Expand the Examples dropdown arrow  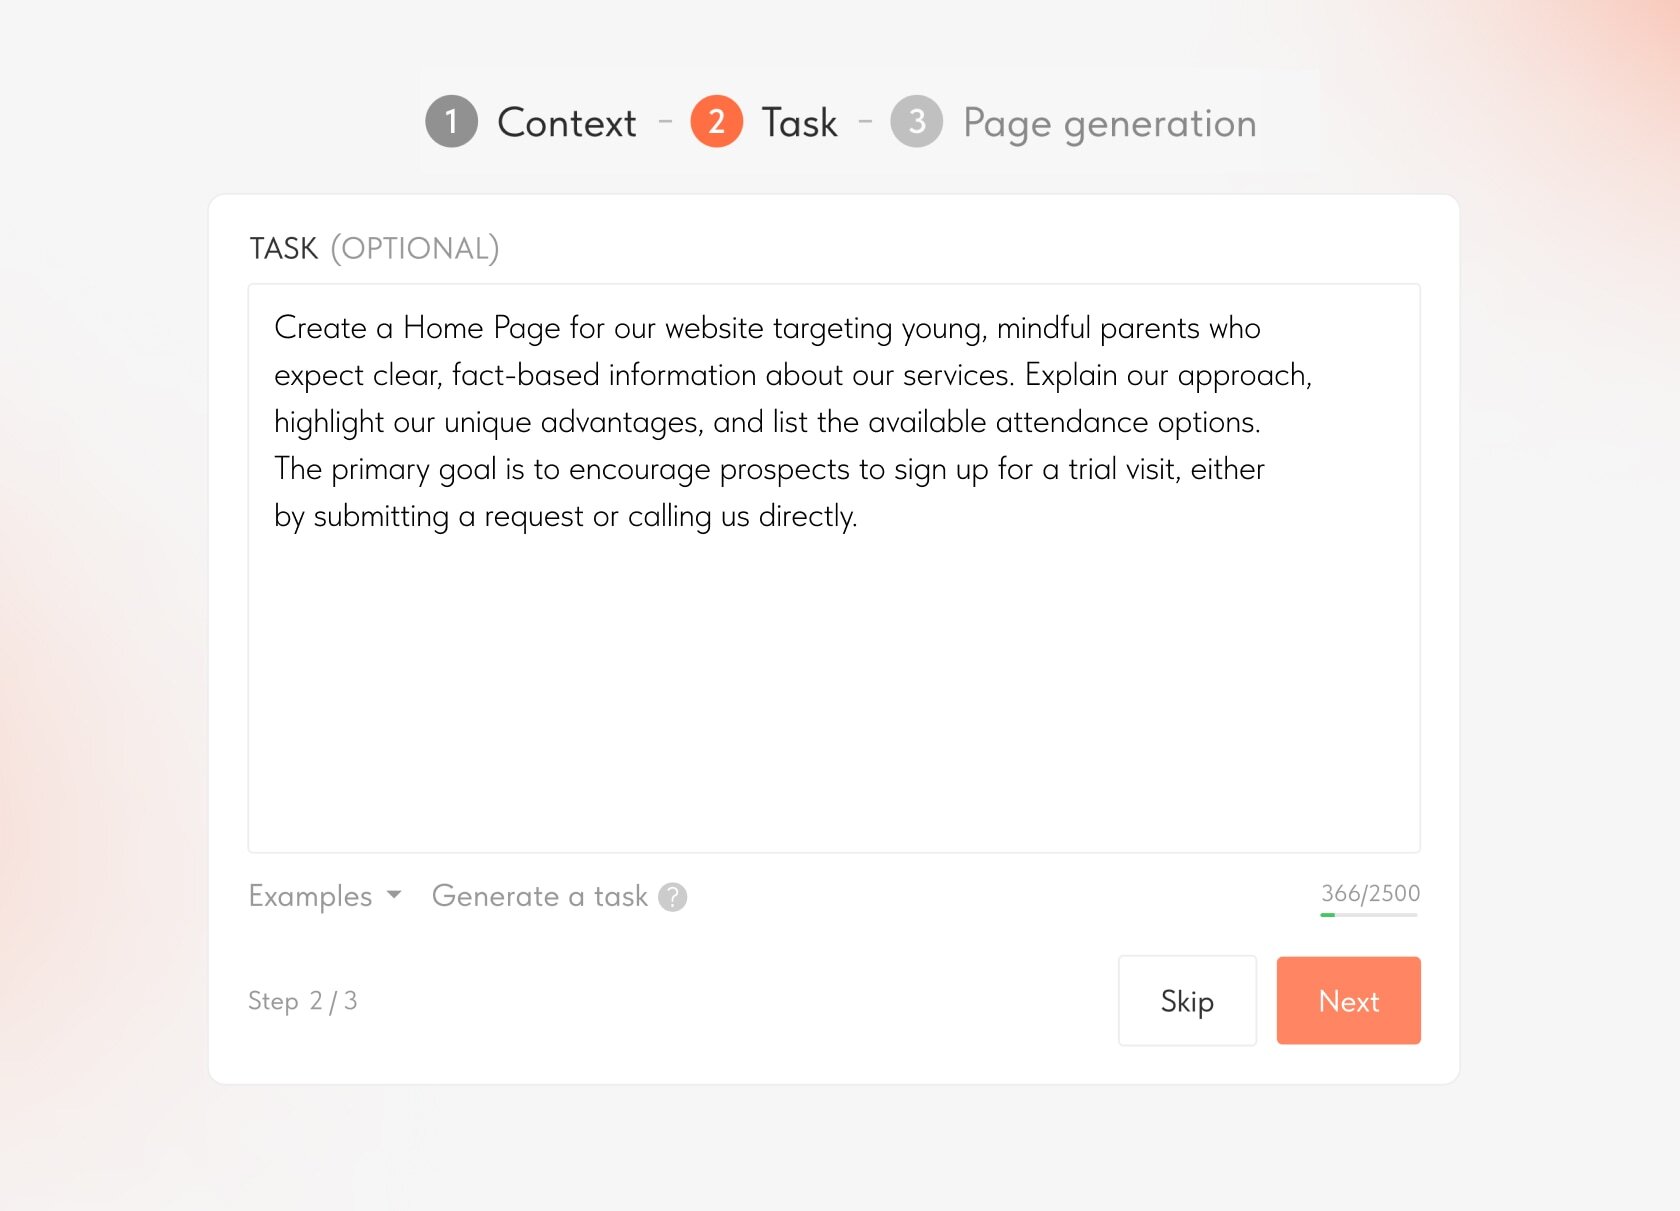click(x=394, y=894)
